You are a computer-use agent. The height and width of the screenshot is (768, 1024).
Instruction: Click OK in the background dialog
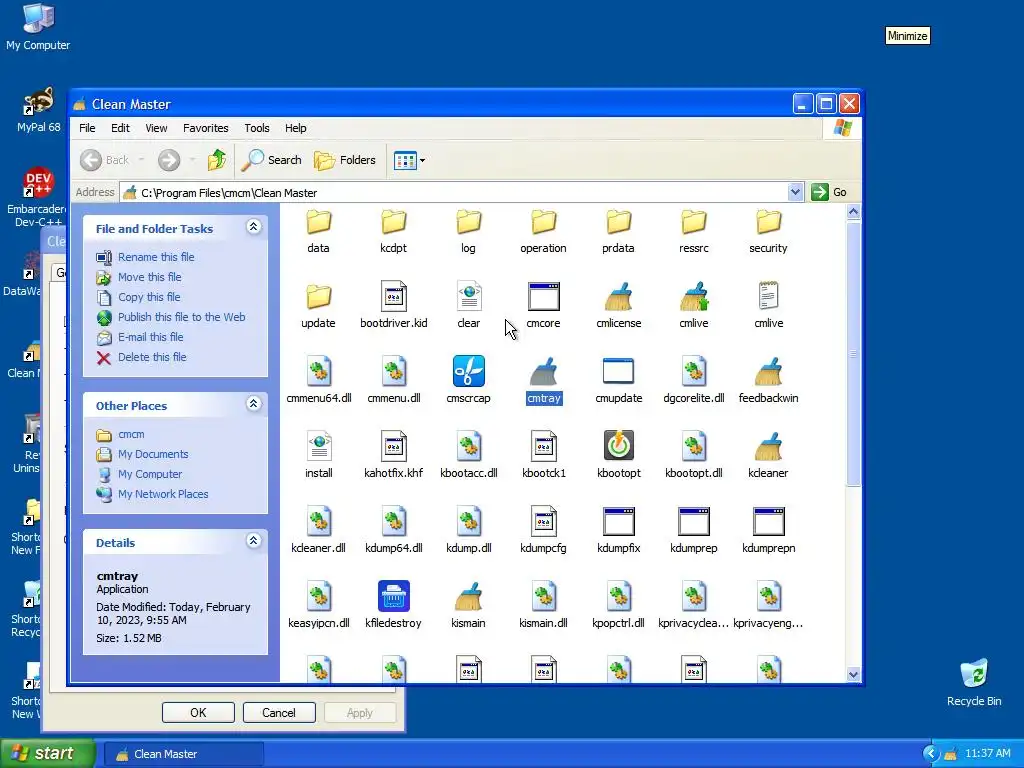click(198, 712)
